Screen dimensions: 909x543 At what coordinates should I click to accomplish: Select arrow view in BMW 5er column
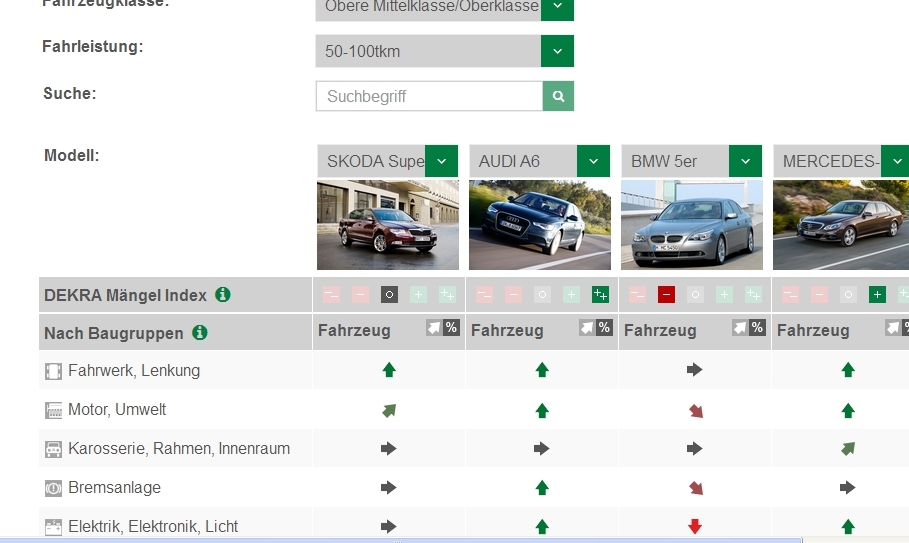coord(741,328)
